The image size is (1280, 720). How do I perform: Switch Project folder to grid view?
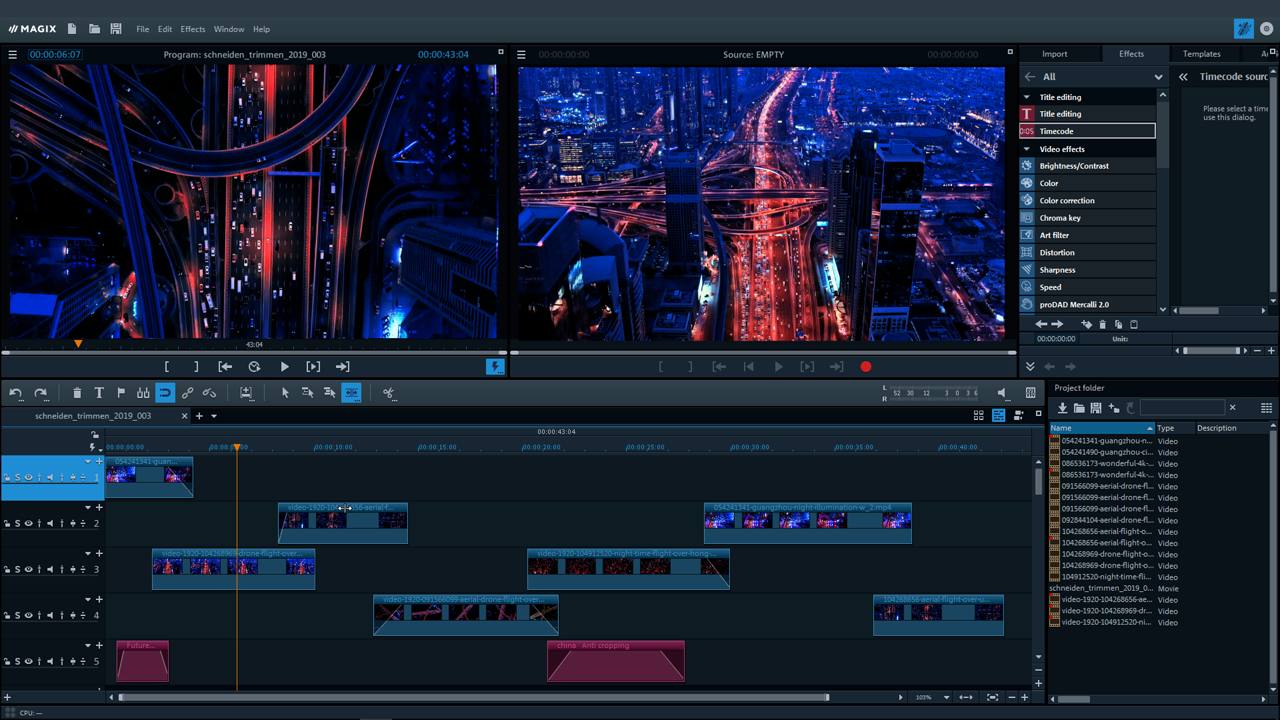[1266, 408]
